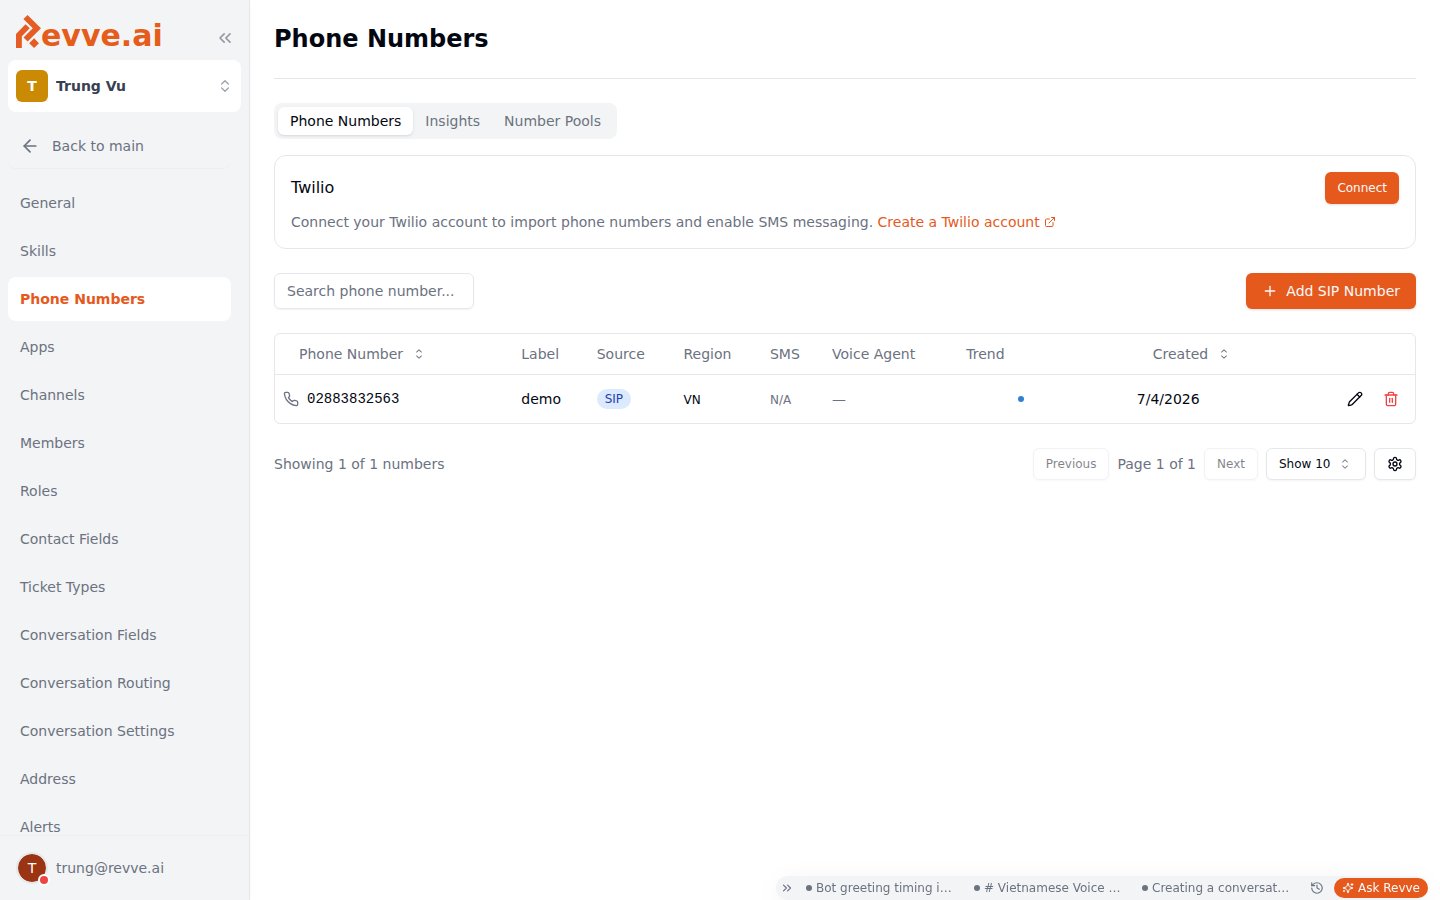Image resolution: width=1440 pixels, height=900 pixels.
Task: Click the trung@revve.ai user avatar
Action: coord(32,868)
